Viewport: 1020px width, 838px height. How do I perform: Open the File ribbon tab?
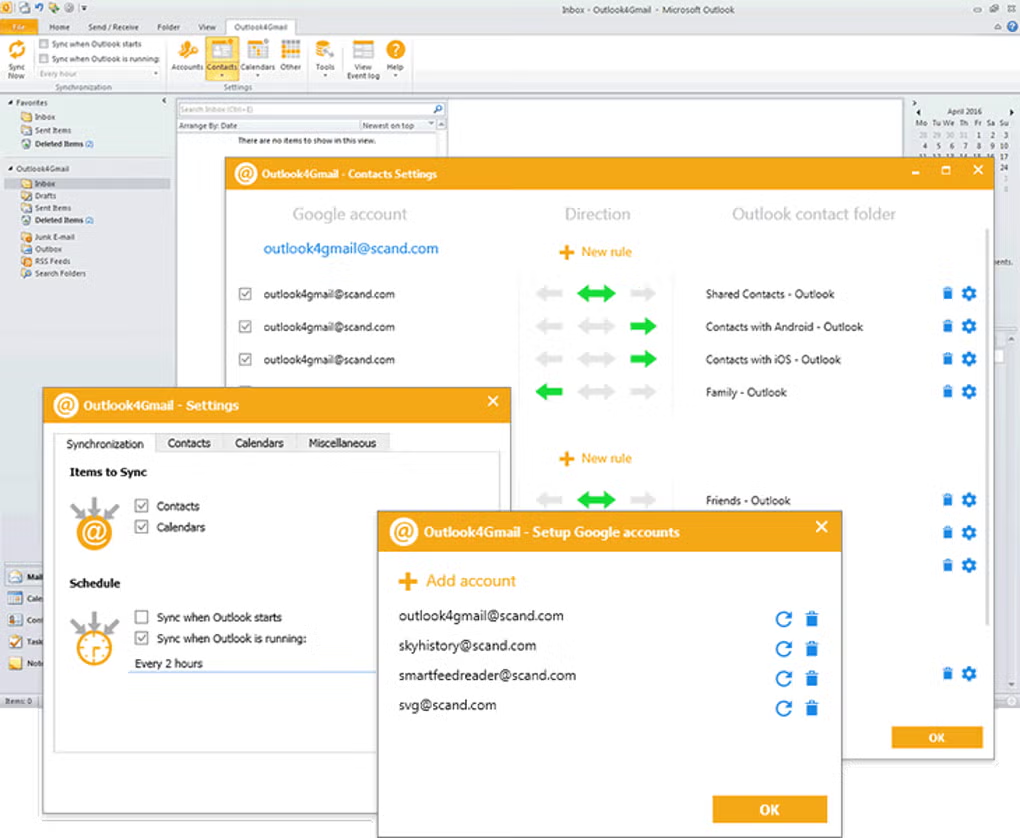point(18,27)
